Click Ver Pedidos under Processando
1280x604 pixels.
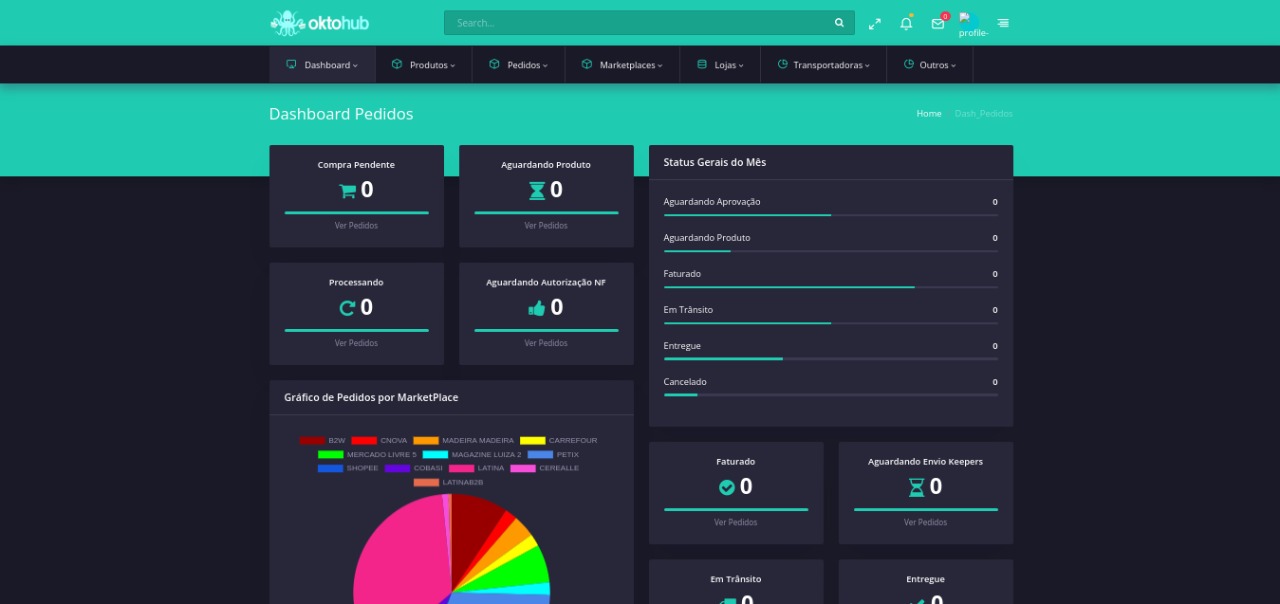point(356,343)
